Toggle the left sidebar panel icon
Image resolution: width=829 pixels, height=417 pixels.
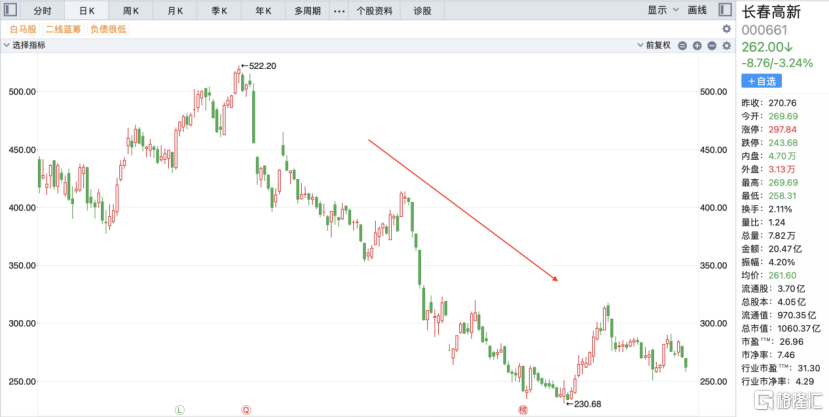tap(10, 10)
